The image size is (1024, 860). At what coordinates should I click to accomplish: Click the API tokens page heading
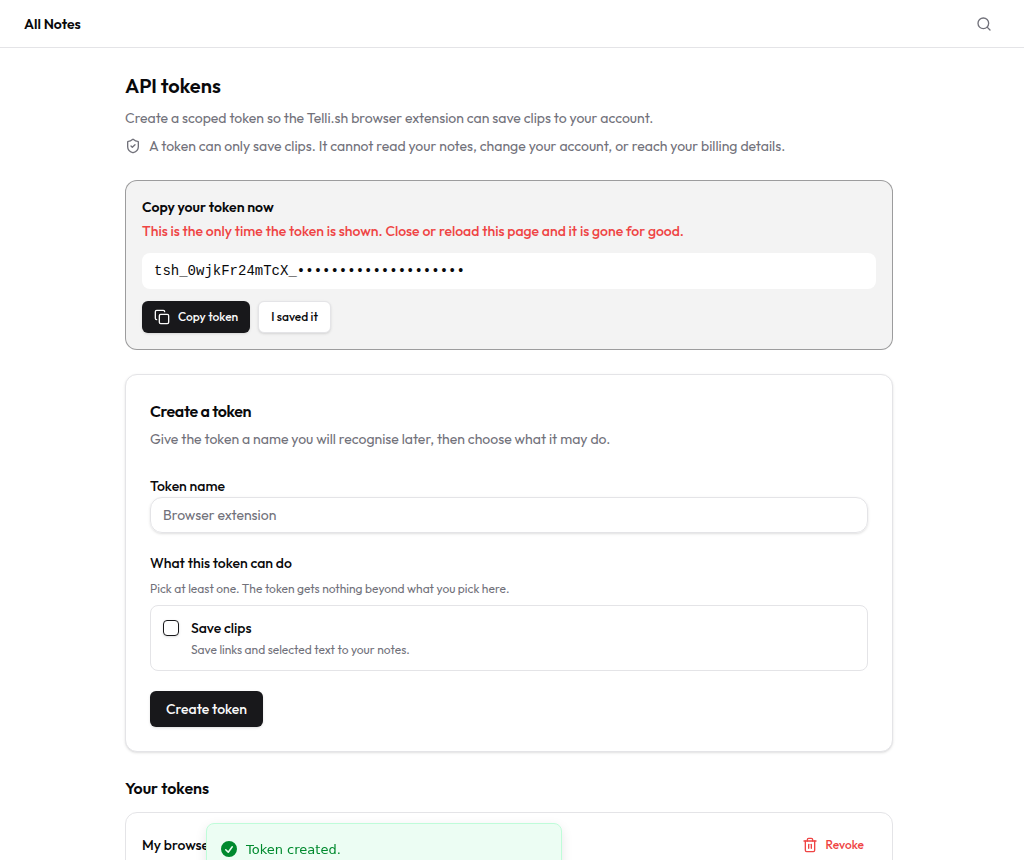tap(173, 86)
